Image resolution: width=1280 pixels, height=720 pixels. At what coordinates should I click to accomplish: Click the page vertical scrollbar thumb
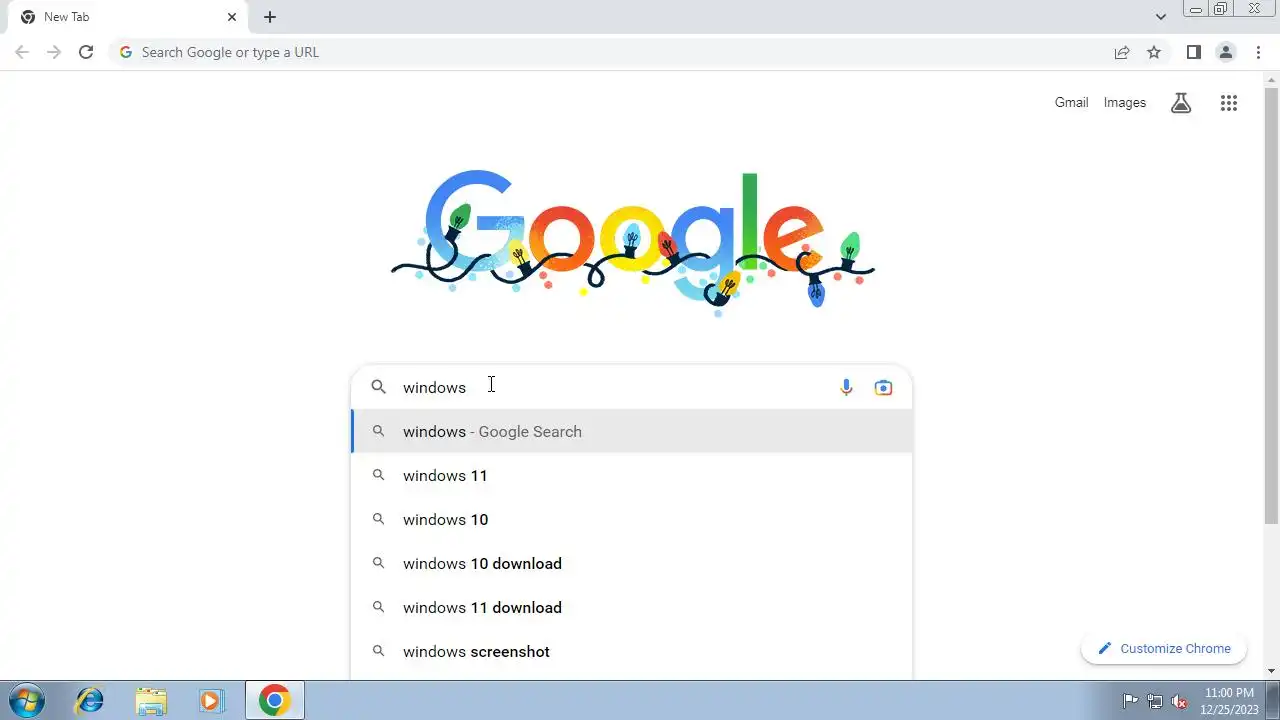click(1271, 305)
